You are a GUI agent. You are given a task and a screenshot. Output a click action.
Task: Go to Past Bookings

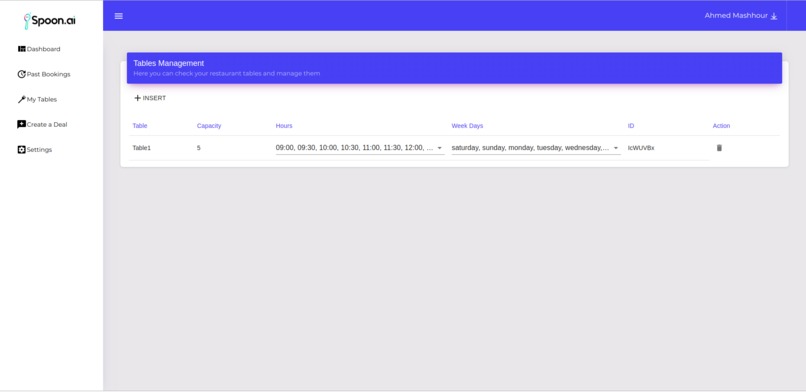tap(44, 74)
